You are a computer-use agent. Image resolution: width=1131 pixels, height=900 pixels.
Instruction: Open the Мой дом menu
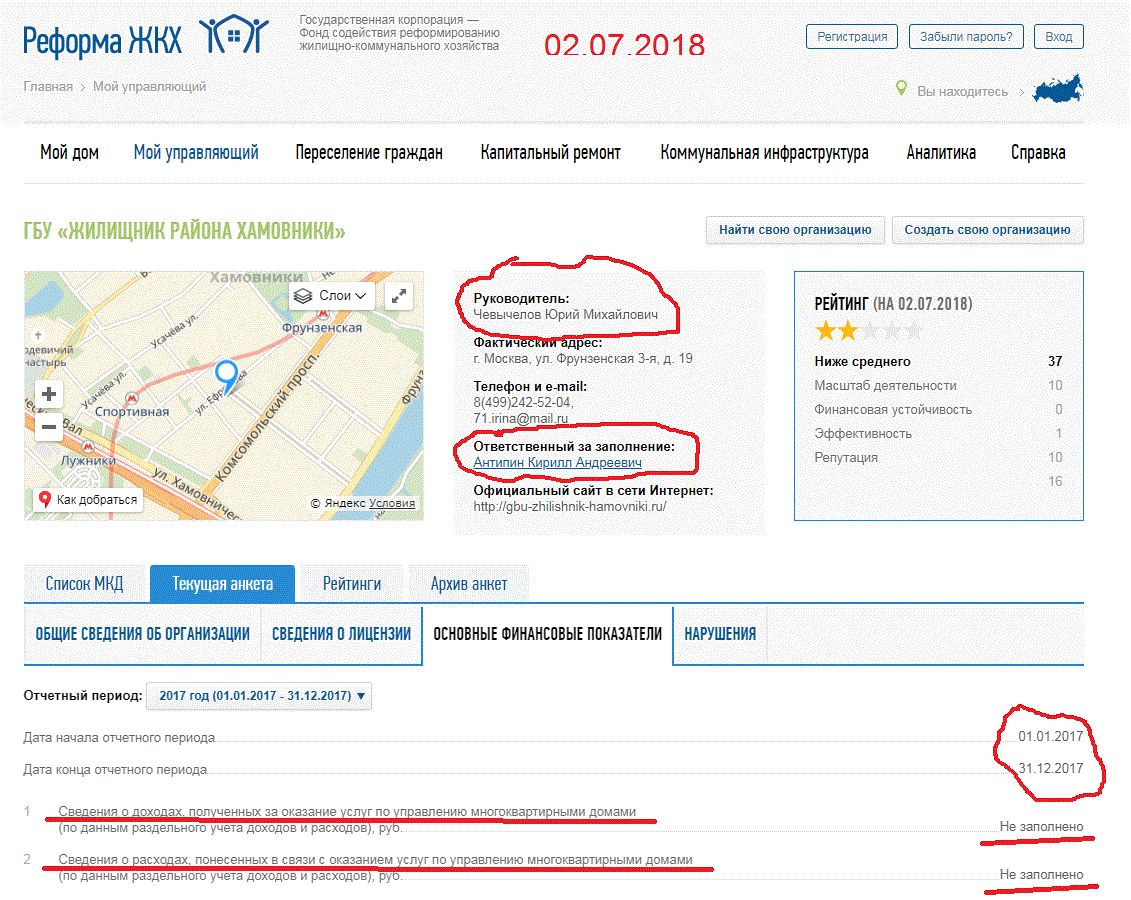(x=69, y=153)
